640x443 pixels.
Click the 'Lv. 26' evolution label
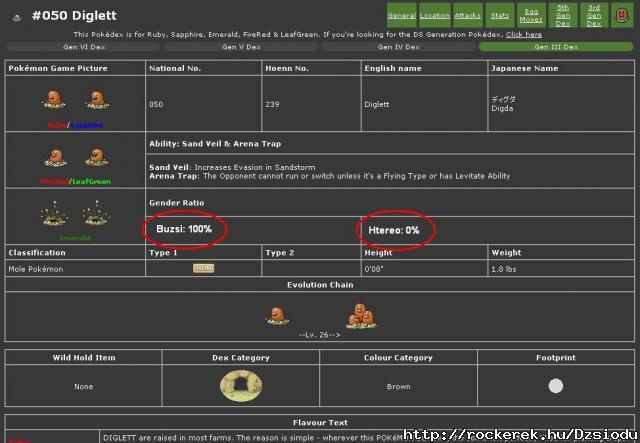point(320,335)
